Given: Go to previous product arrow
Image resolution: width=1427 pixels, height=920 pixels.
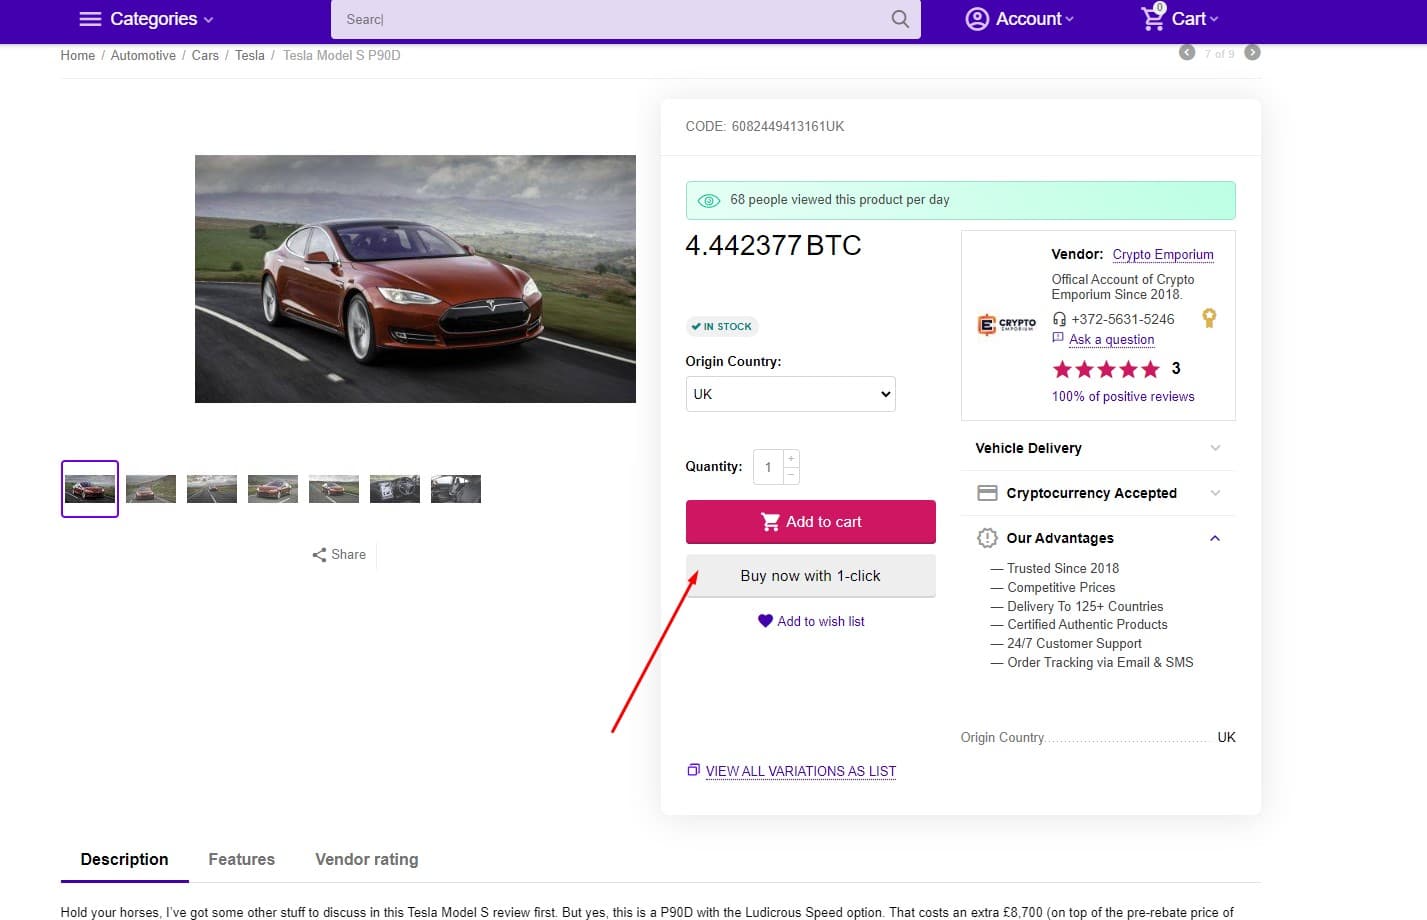Looking at the screenshot, I should click(x=1187, y=53).
